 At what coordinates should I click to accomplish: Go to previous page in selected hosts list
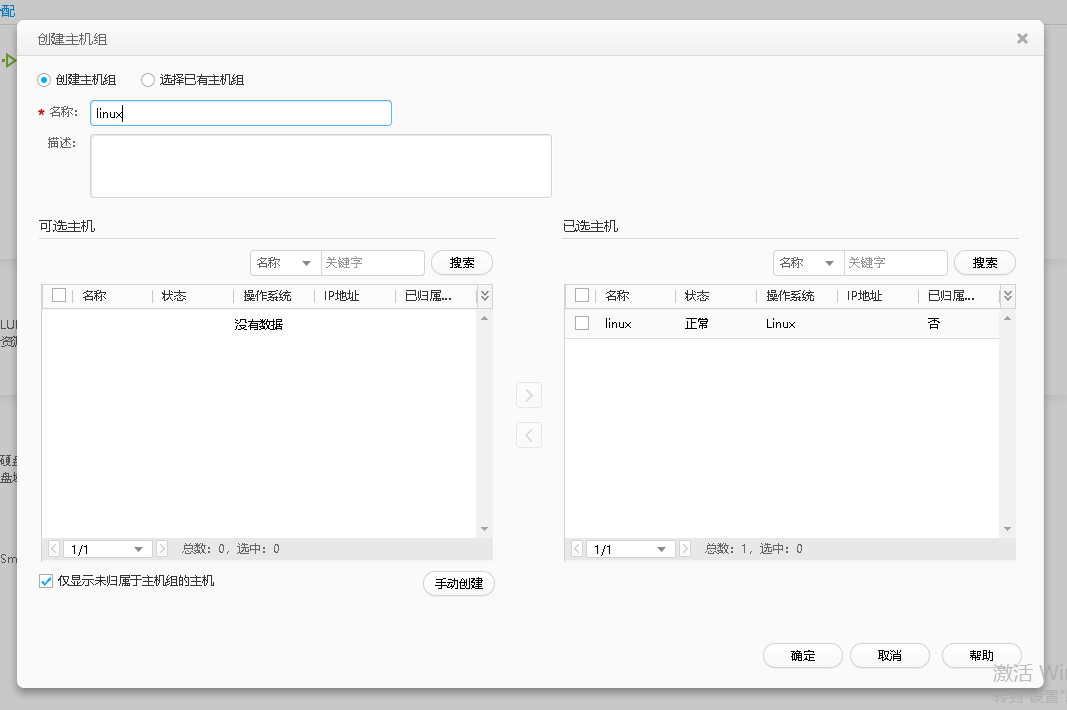point(577,549)
